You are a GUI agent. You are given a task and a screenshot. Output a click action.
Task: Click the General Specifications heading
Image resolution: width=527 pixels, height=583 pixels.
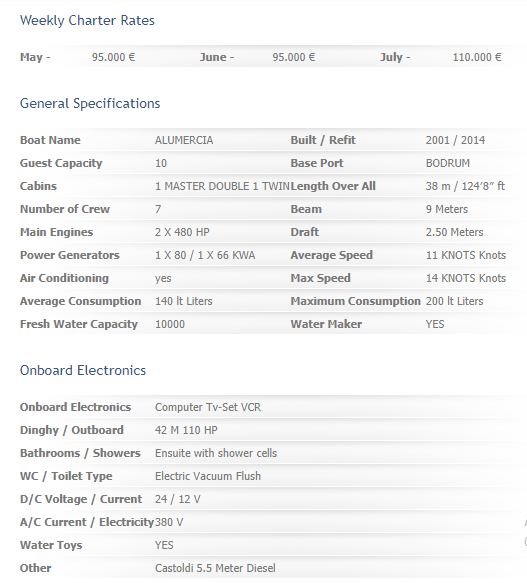click(90, 103)
